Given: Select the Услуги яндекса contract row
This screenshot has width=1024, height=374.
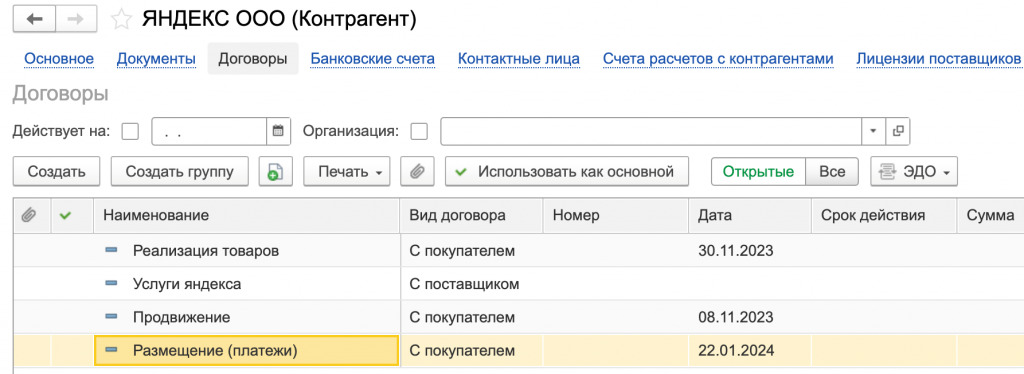Looking at the screenshot, I should click(x=519, y=284).
